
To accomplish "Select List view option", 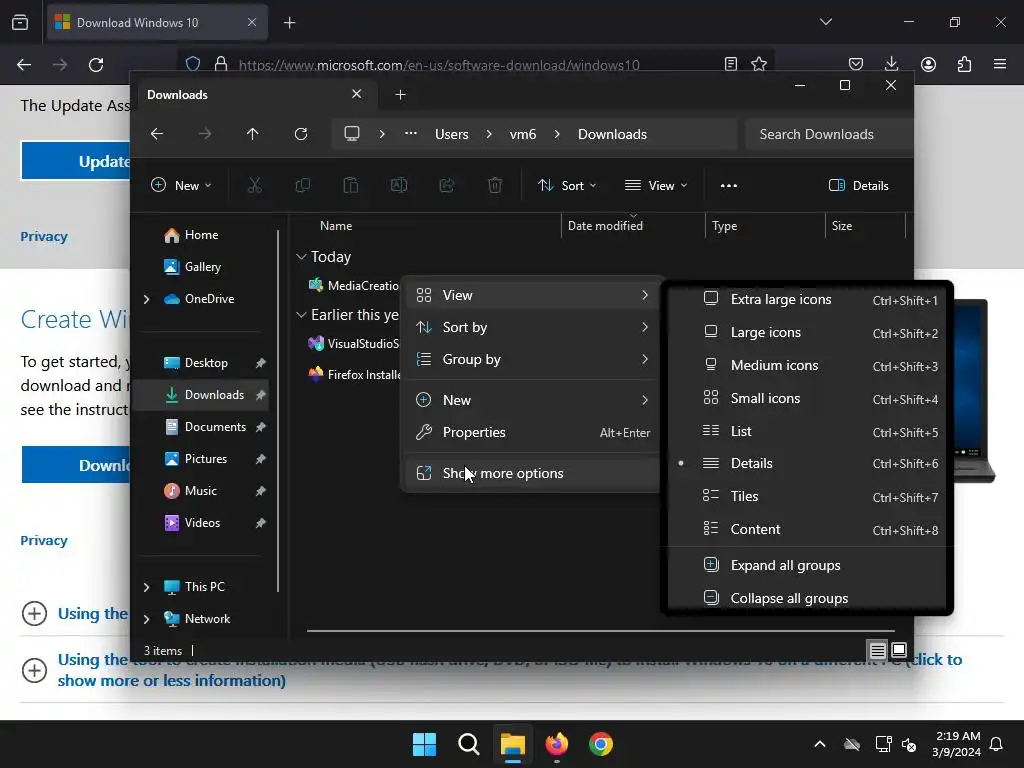I will pos(807,431).
